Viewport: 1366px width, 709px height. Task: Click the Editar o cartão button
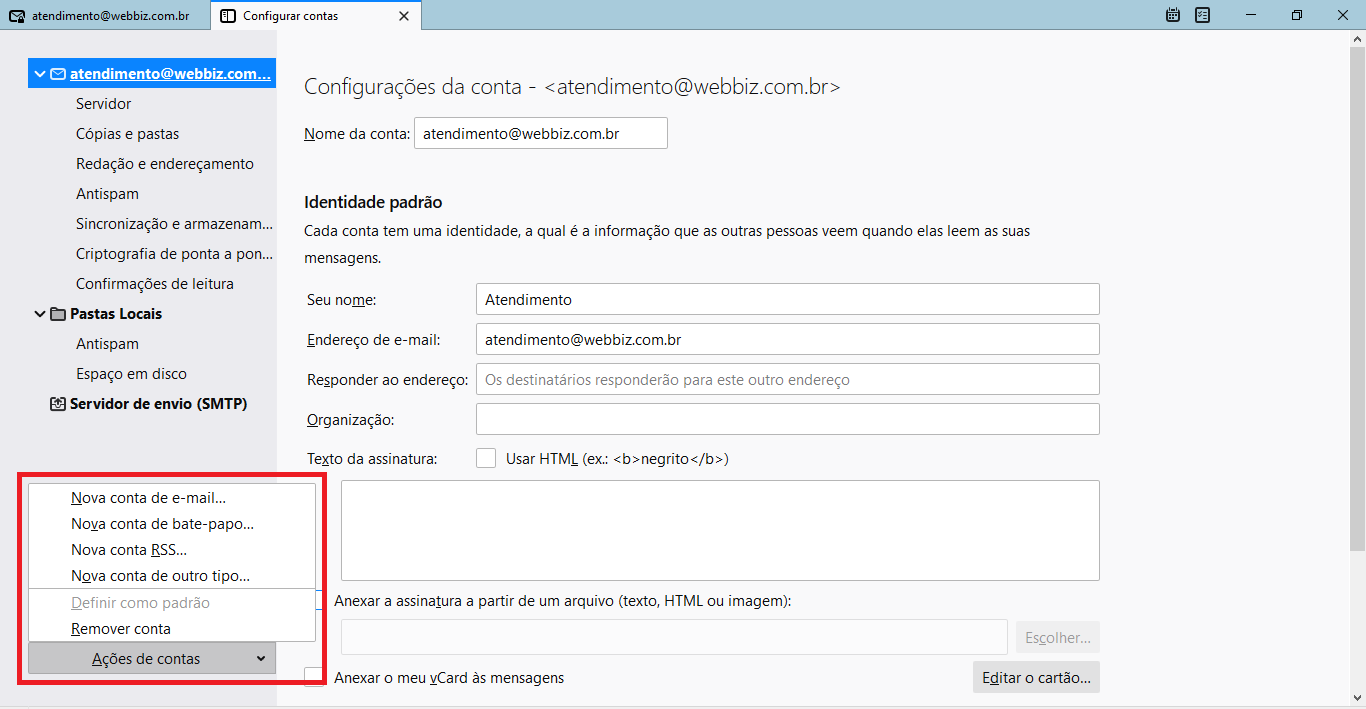coord(1036,677)
